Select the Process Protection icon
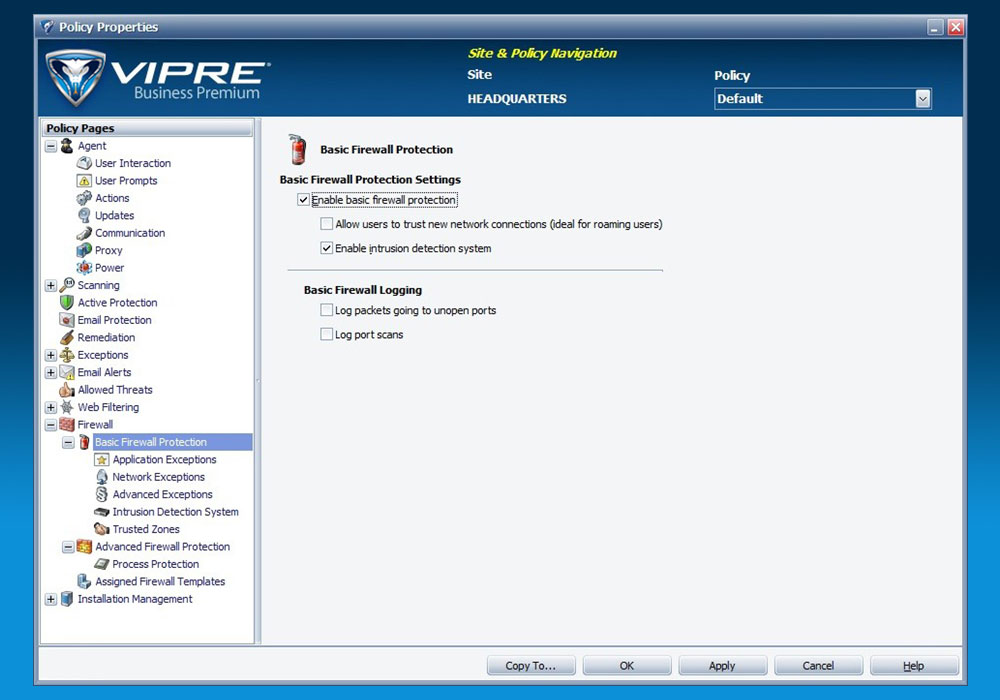Screen dimensions: 1000x700 tap(101, 564)
